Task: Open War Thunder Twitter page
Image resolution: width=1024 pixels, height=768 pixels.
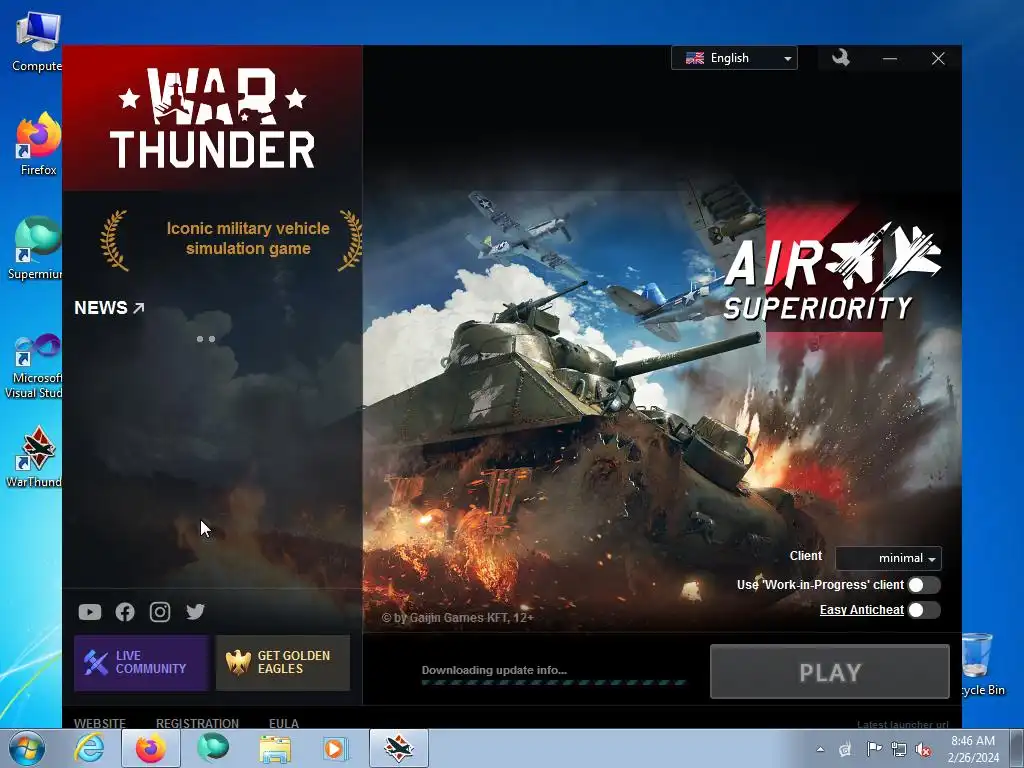Action: (195, 612)
